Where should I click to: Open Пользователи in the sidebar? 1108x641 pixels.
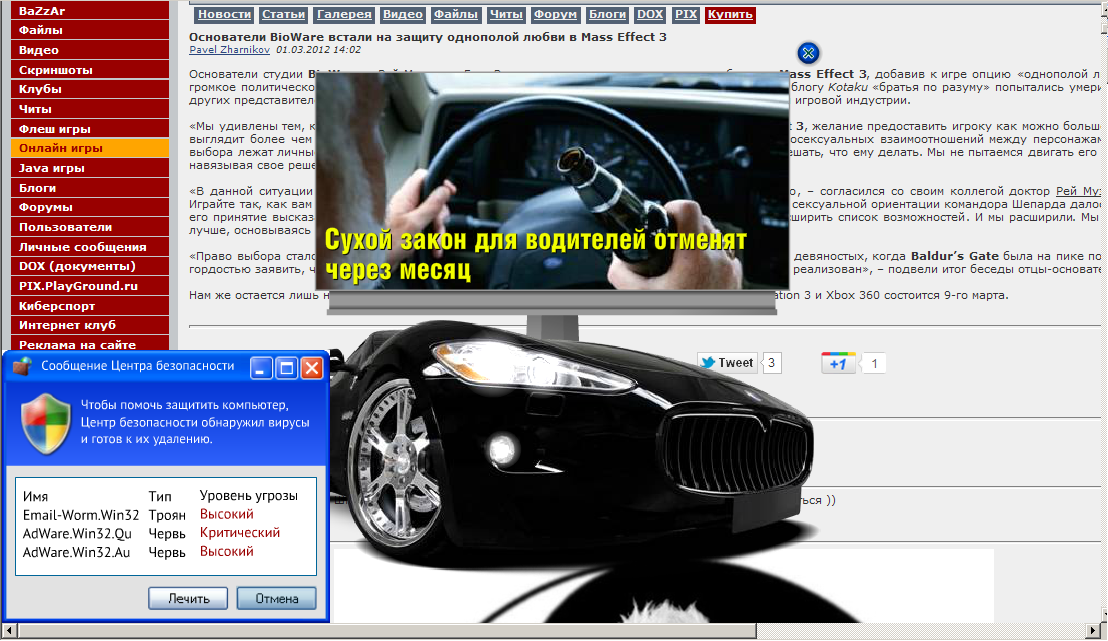coord(90,227)
